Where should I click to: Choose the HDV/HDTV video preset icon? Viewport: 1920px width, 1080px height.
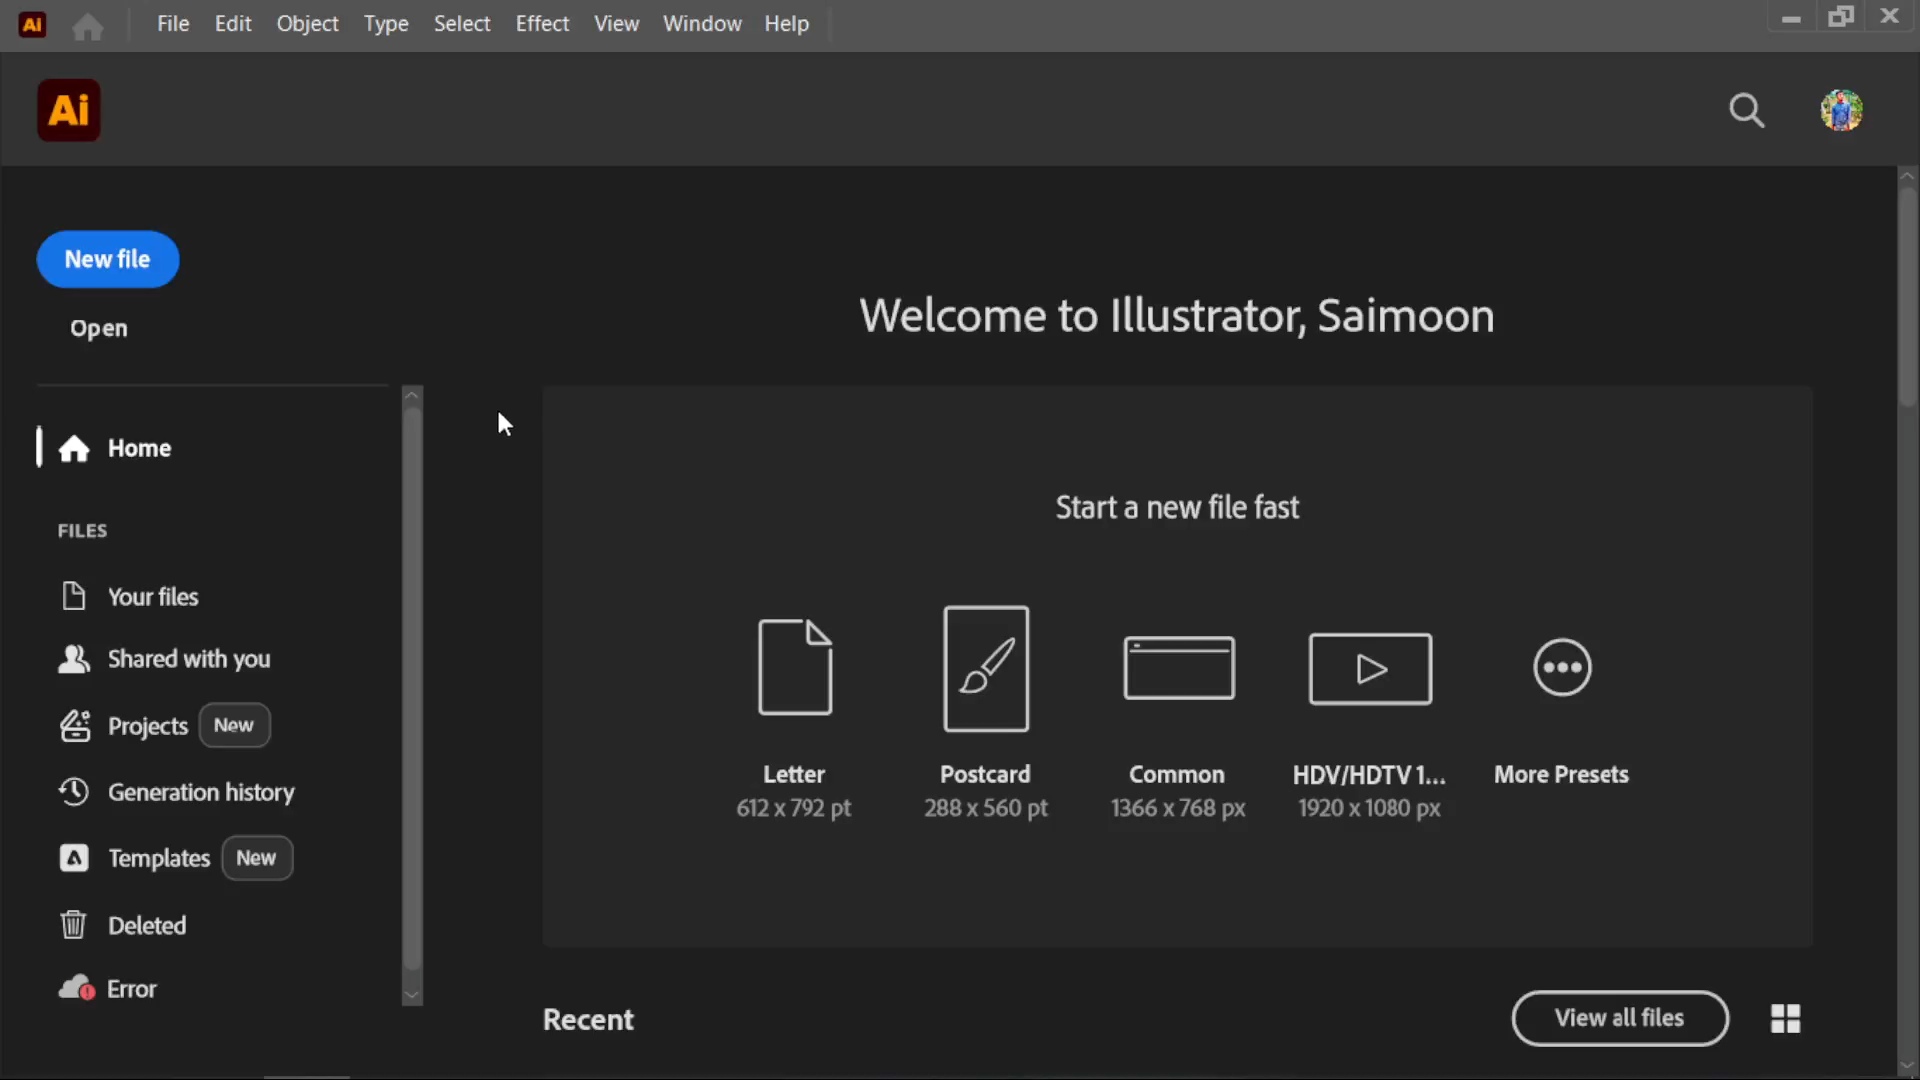[1370, 669]
